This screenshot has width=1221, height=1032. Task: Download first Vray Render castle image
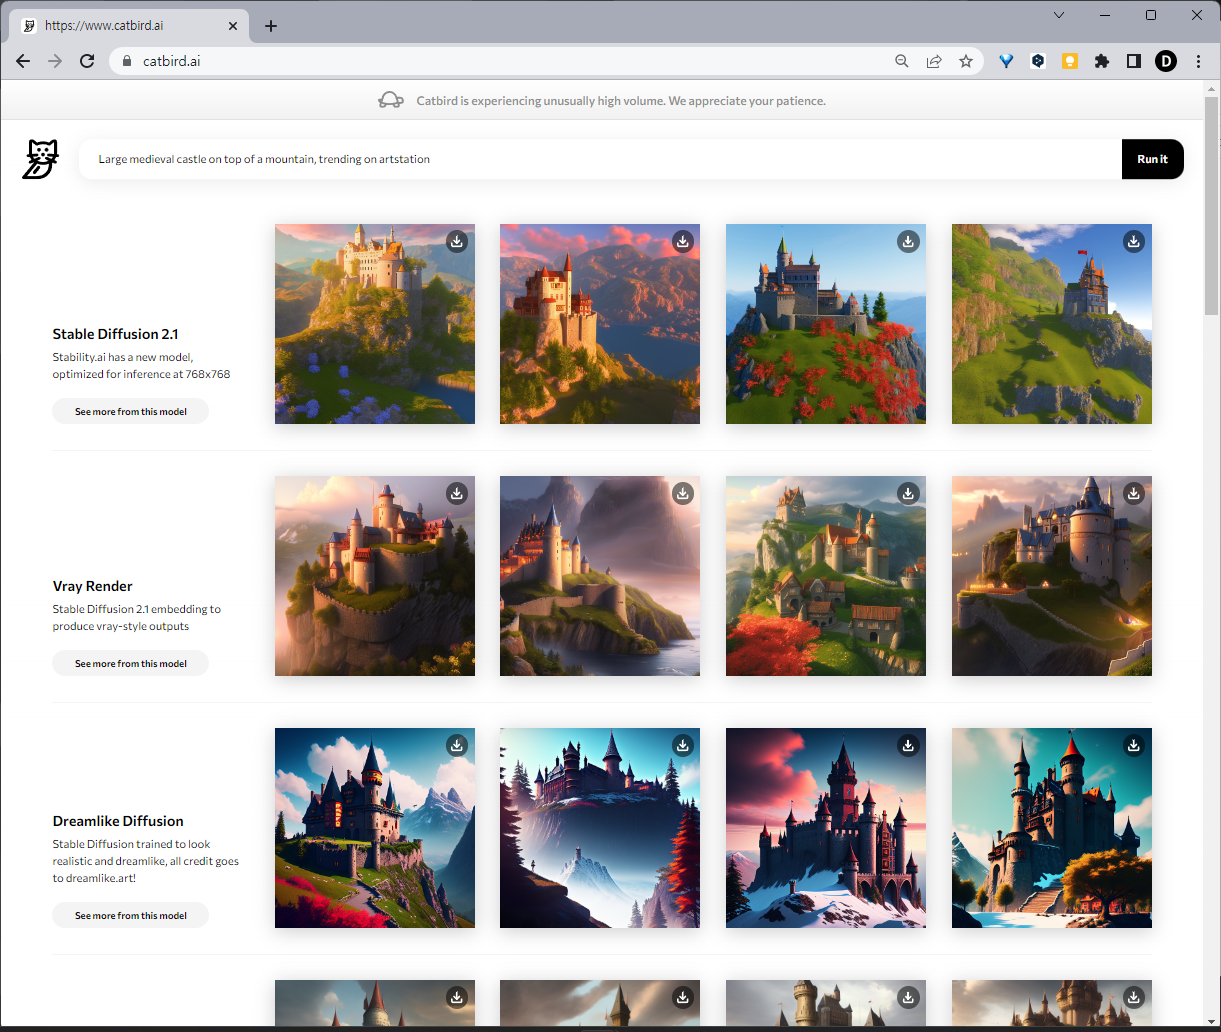coord(457,493)
